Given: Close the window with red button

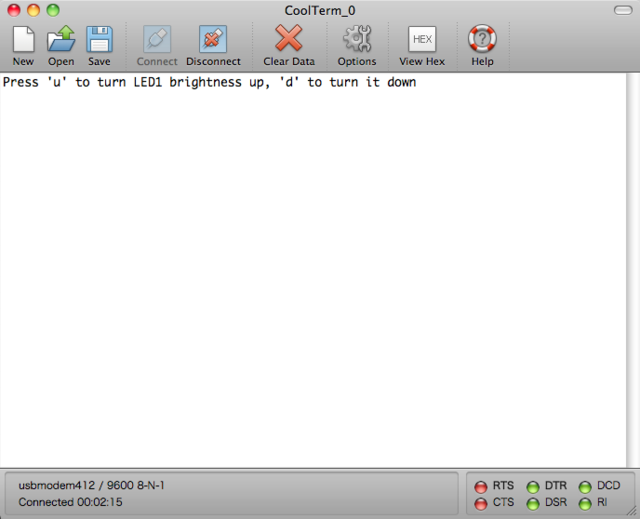Looking at the screenshot, I should (x=14, y=10).
